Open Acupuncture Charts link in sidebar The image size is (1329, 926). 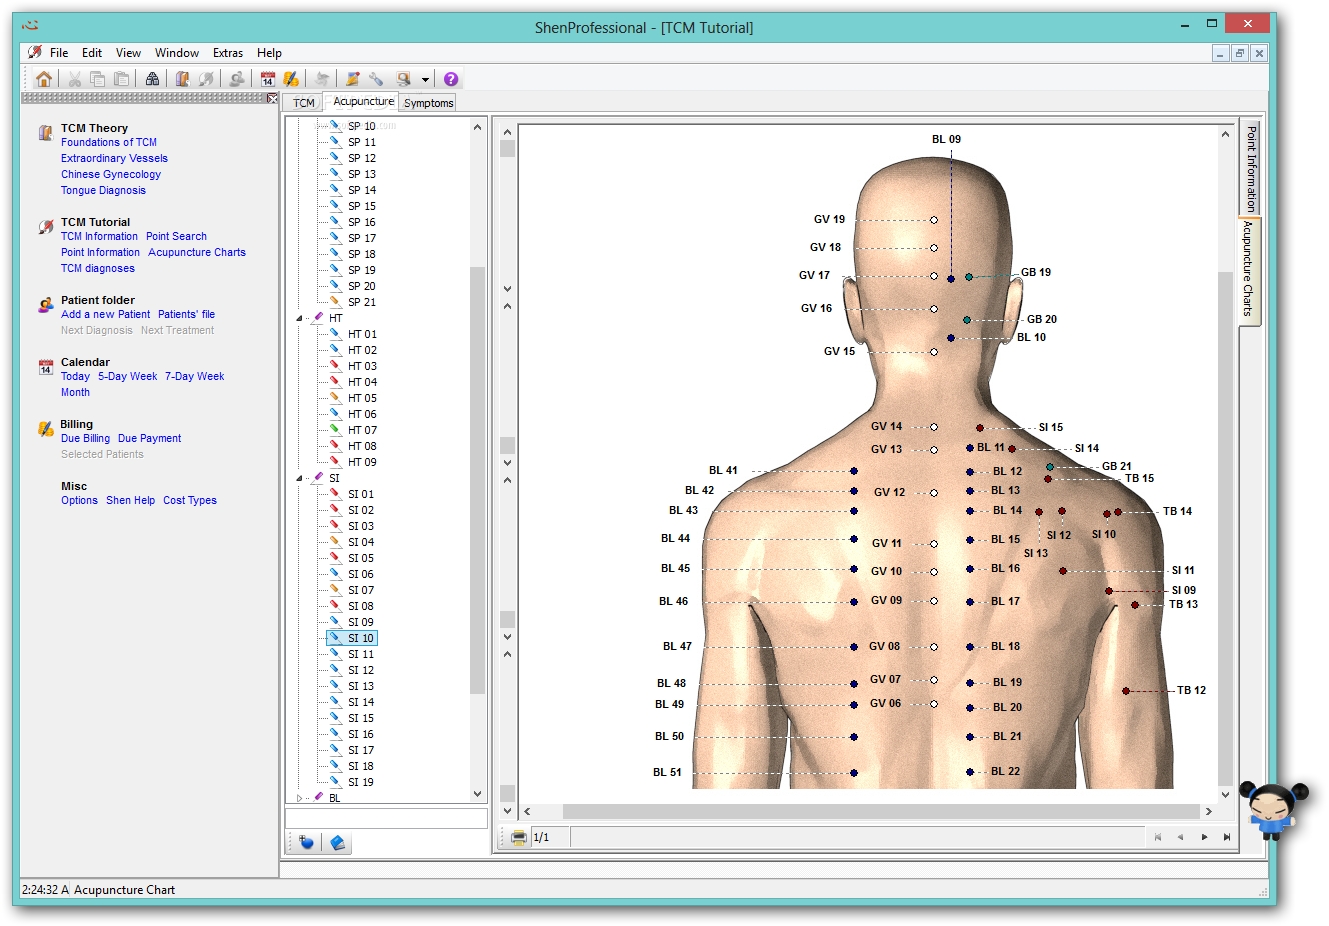197,252
